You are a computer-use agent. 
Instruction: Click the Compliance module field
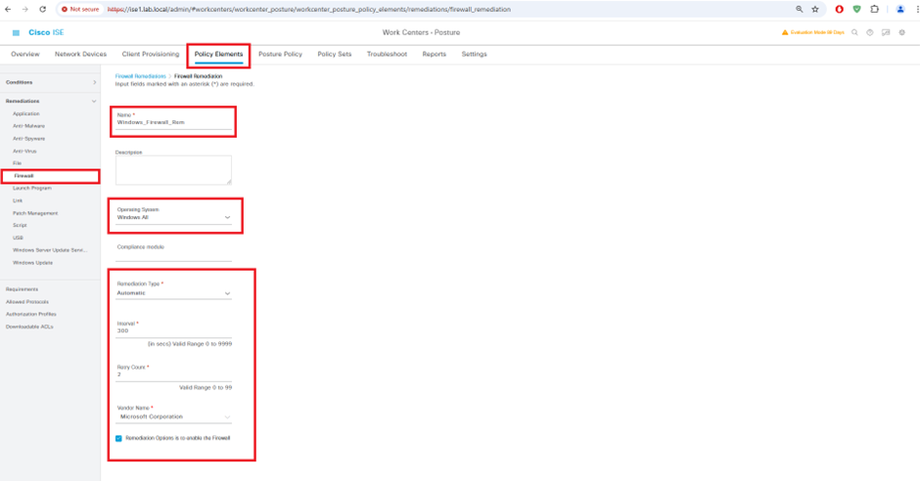click(x=174, y=256)
